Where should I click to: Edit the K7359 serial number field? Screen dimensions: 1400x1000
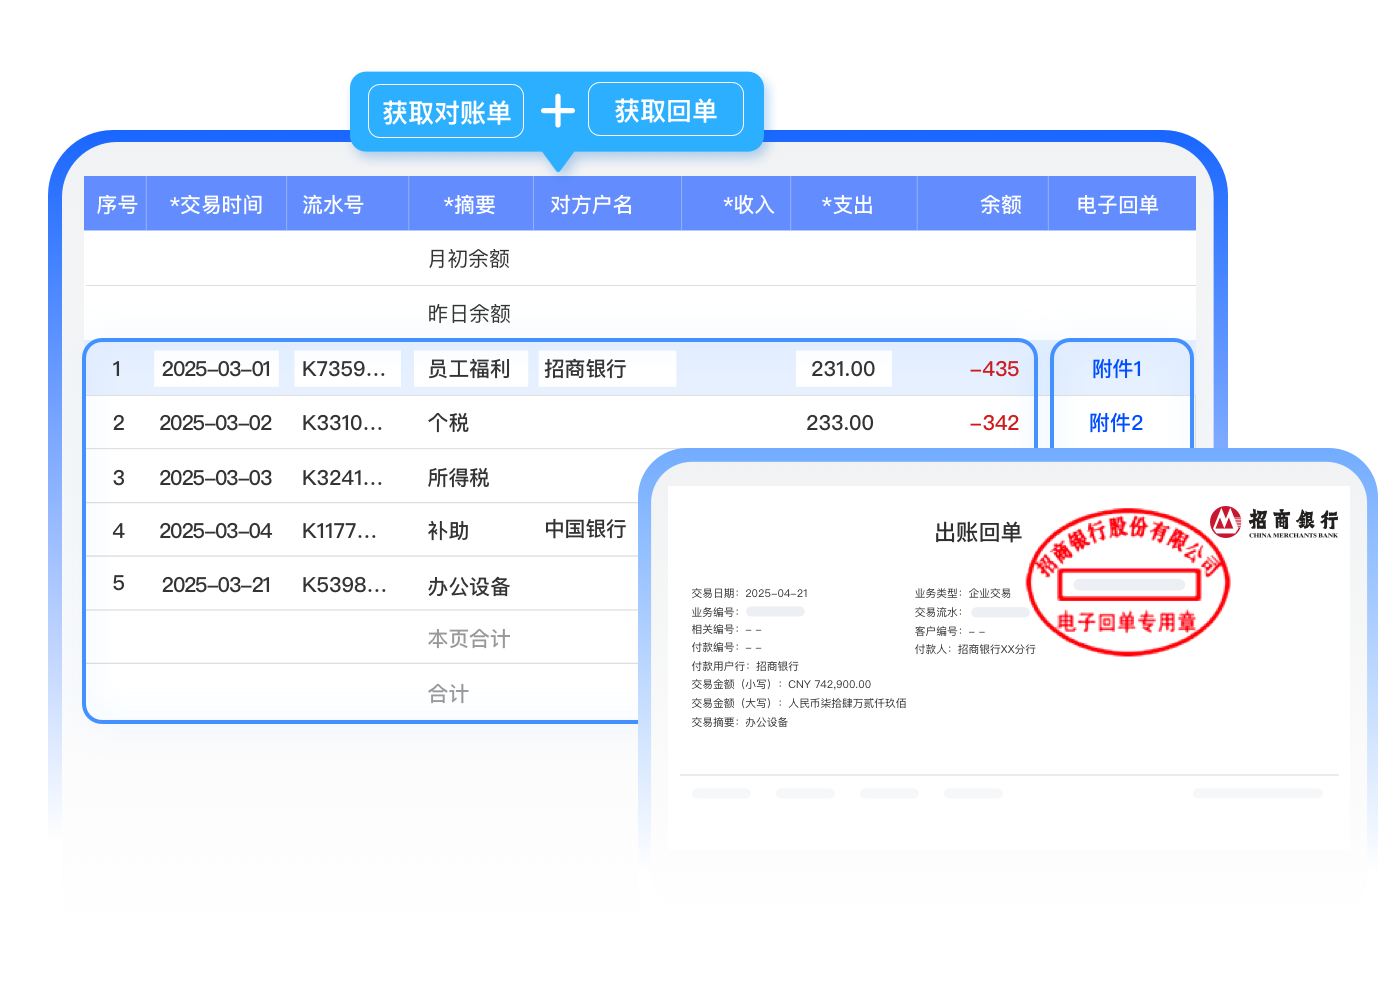point(346,369)
